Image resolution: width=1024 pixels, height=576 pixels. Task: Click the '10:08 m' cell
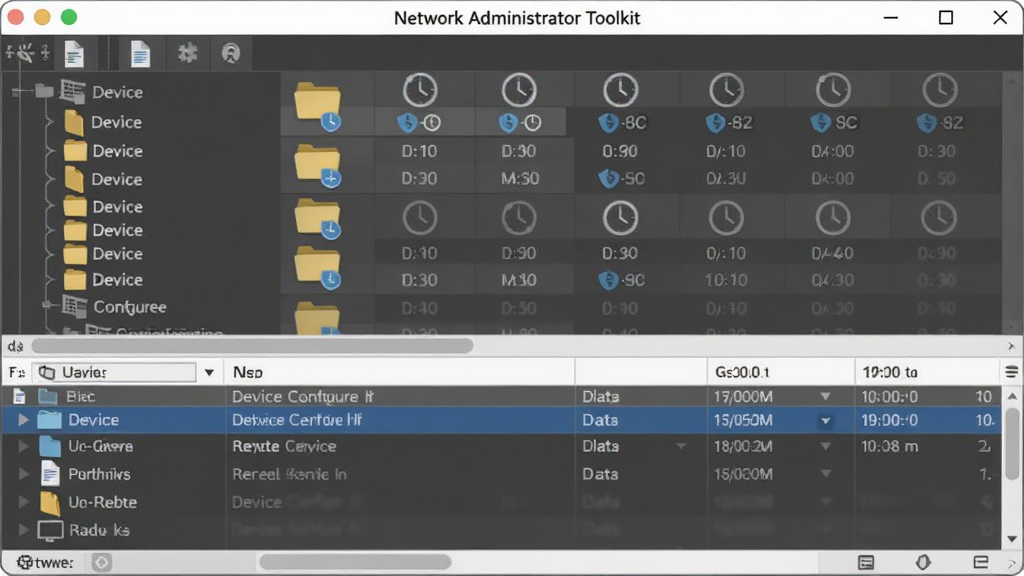889,446
